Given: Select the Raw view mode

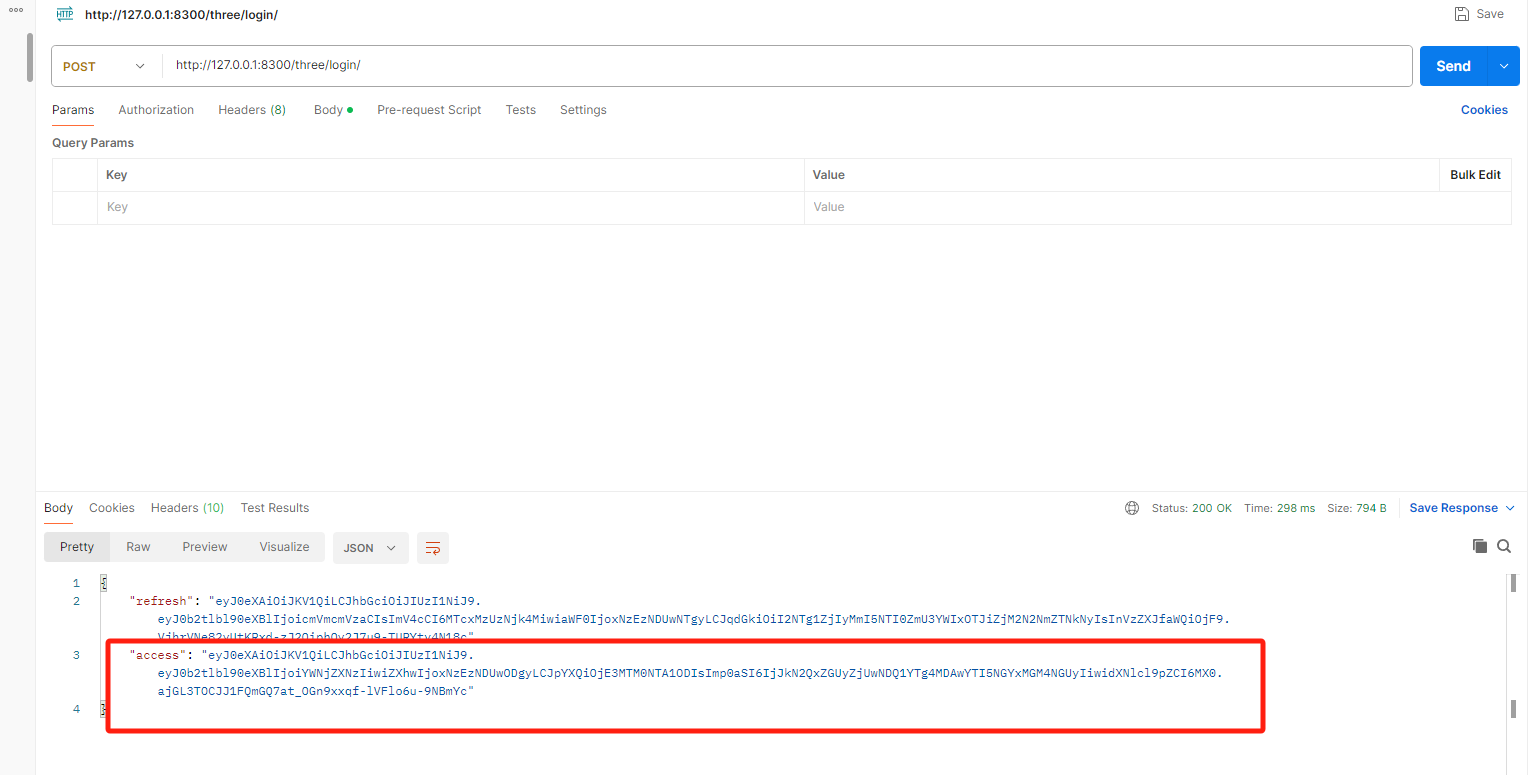Looking at the screenshot, I should tap(138, 547).
